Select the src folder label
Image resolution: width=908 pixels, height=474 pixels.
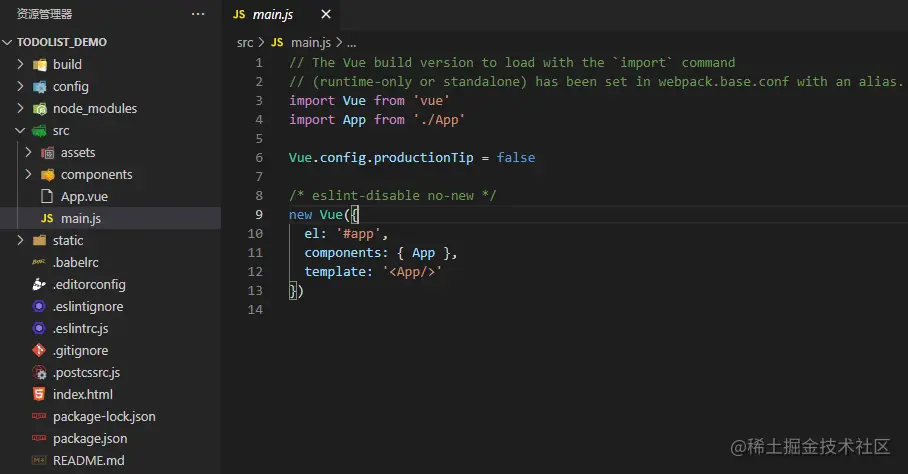click(x=61, y=130)
